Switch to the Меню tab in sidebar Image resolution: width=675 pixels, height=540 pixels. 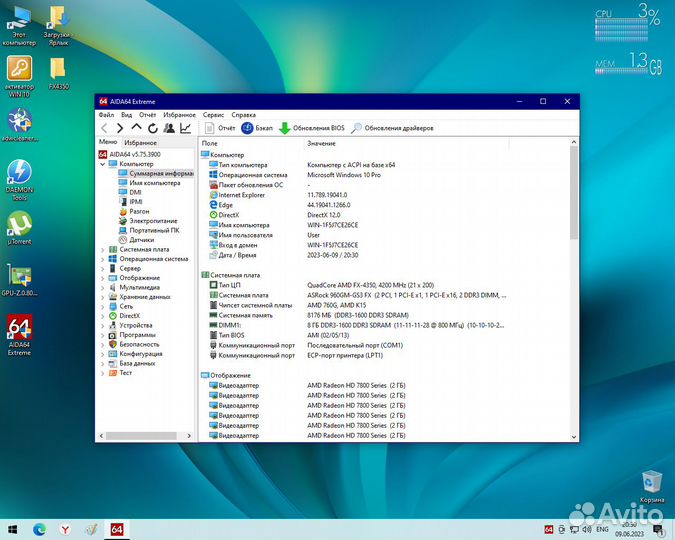click(108, 142)
